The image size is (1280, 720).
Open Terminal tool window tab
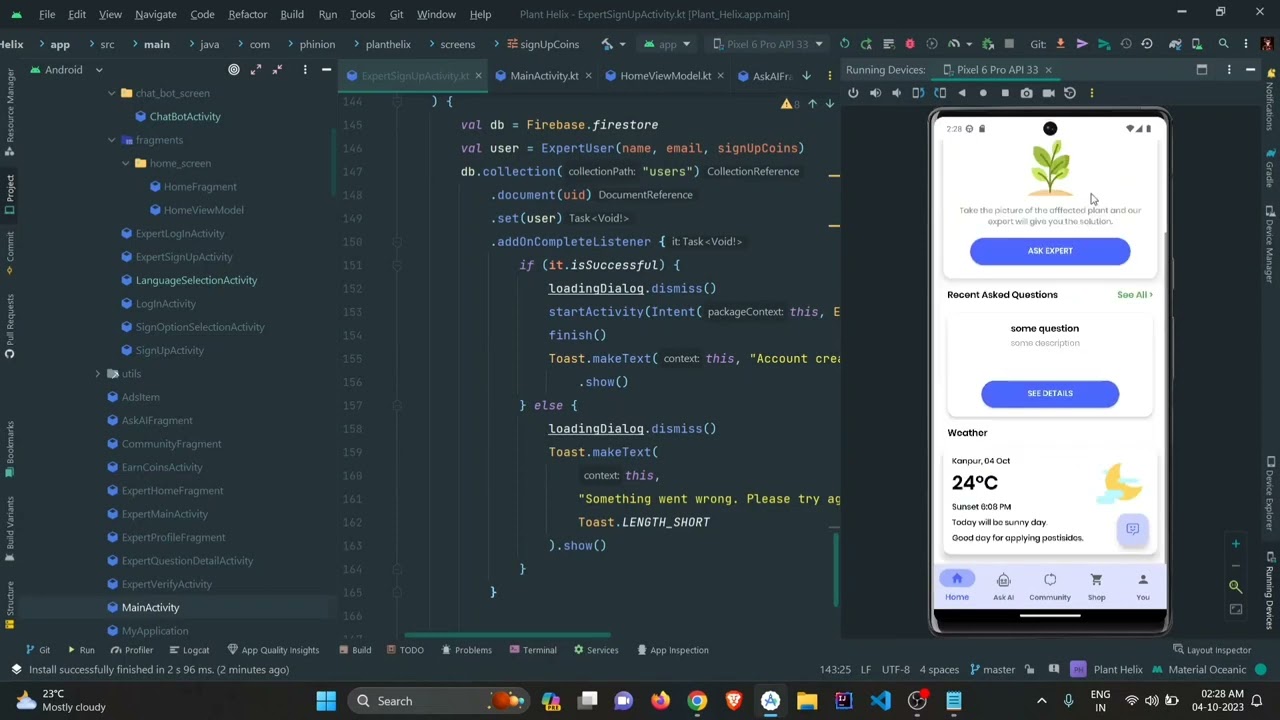531,650
